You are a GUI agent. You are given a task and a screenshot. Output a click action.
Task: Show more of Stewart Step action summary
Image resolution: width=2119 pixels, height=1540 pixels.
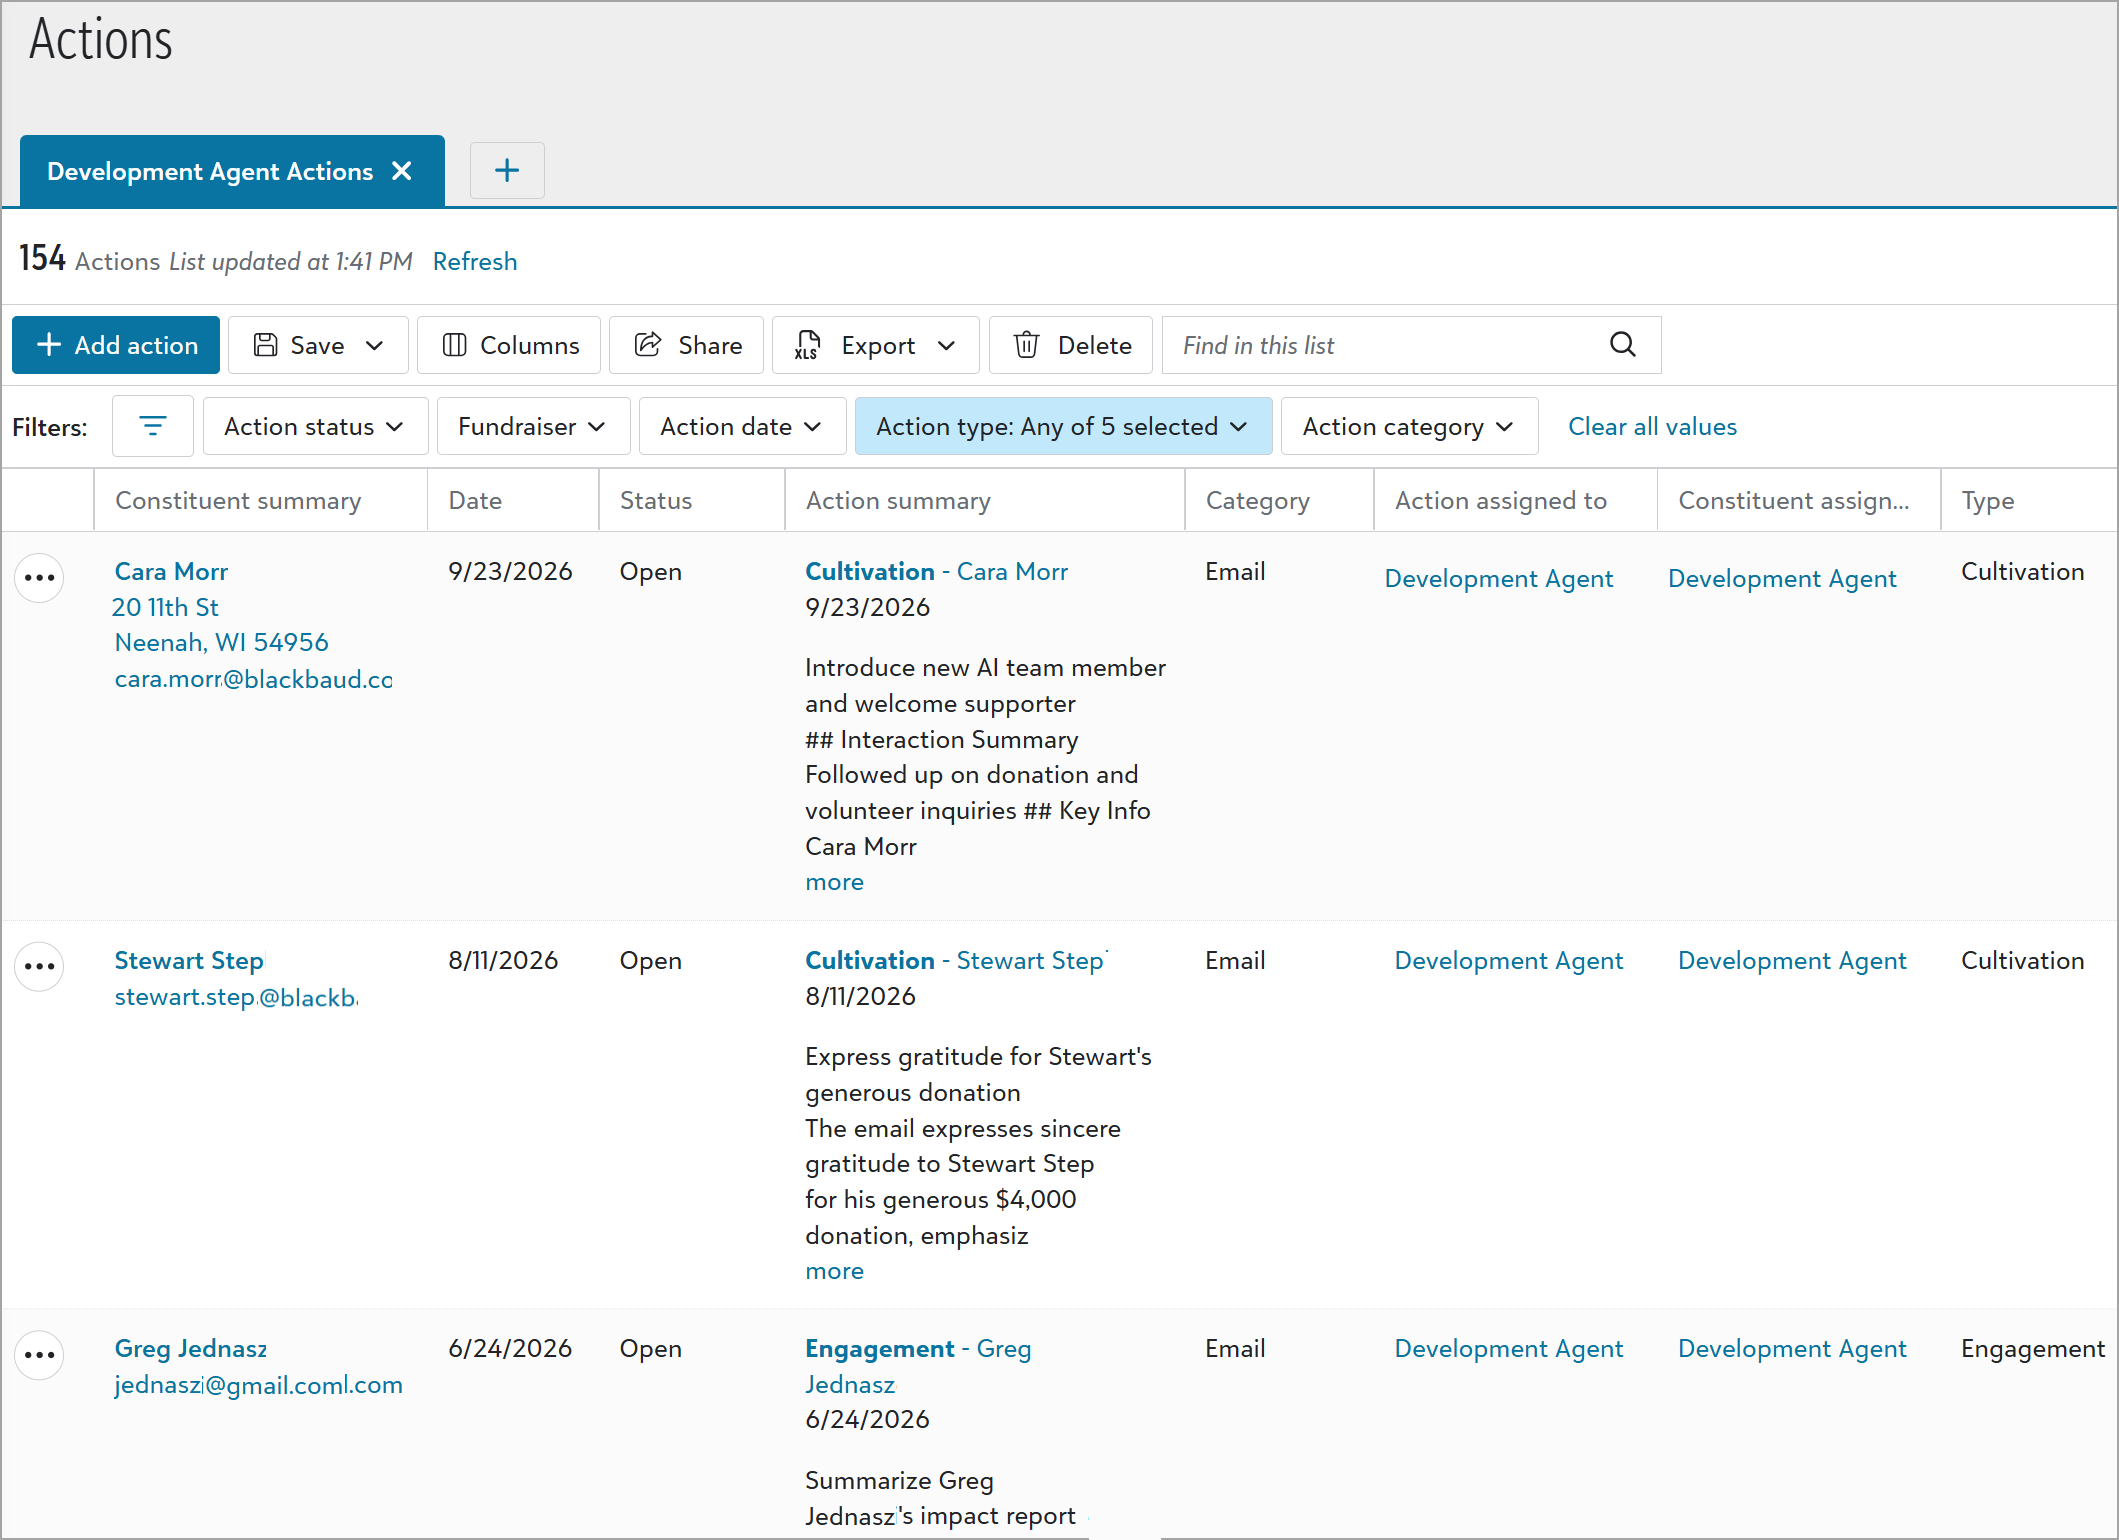[834, 1271]
